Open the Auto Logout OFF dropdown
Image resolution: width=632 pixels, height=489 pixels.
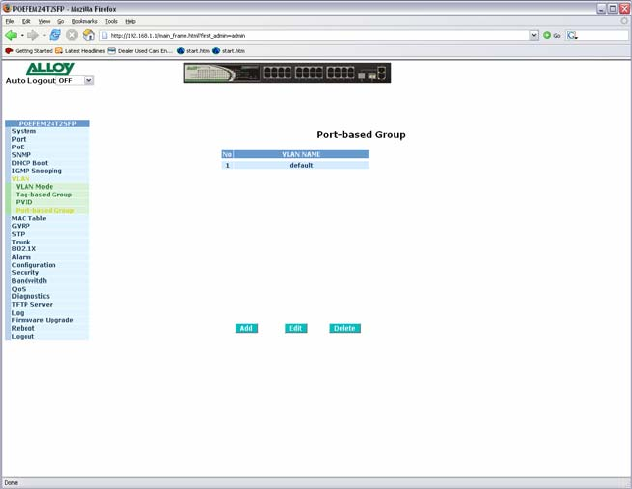[75, 80]
